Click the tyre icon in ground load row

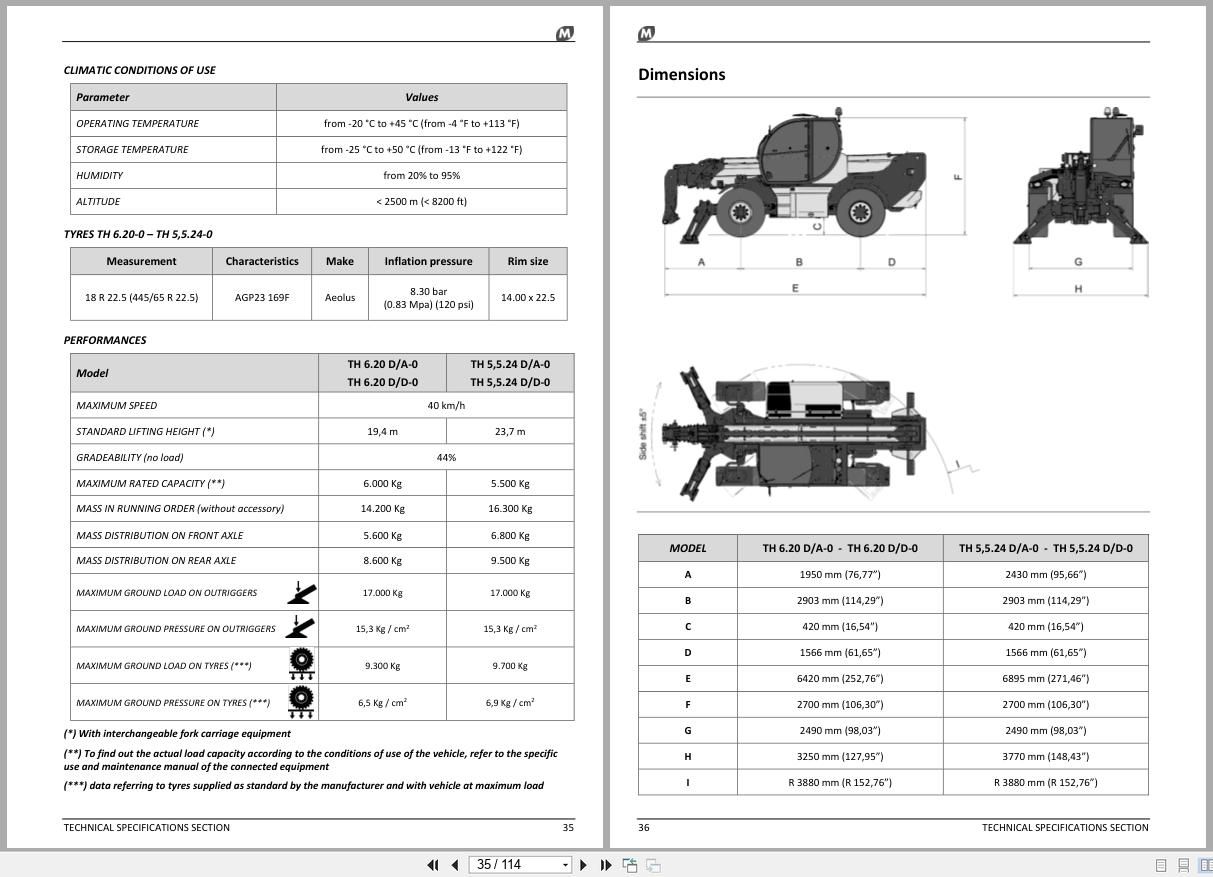click(301, 664)
